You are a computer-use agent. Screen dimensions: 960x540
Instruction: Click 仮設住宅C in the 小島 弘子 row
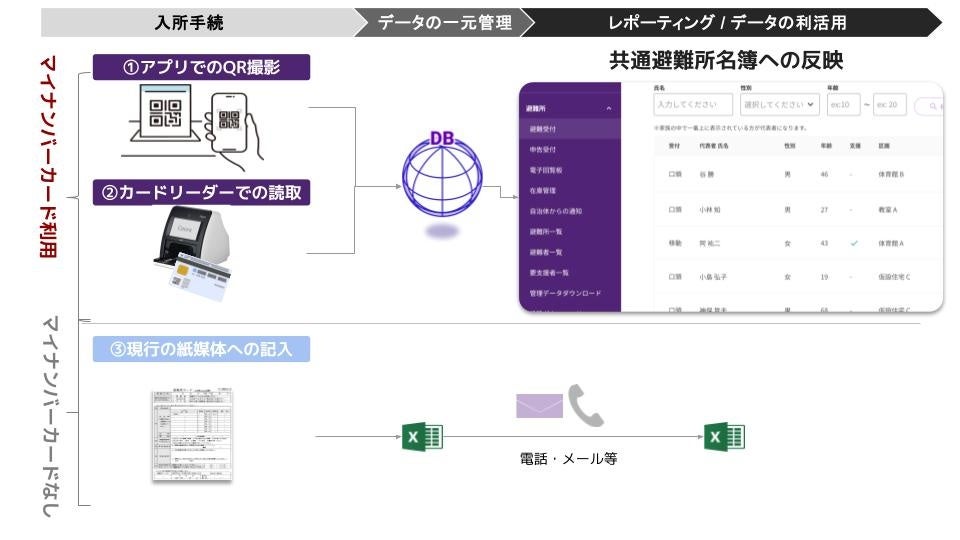pos(894,277)
